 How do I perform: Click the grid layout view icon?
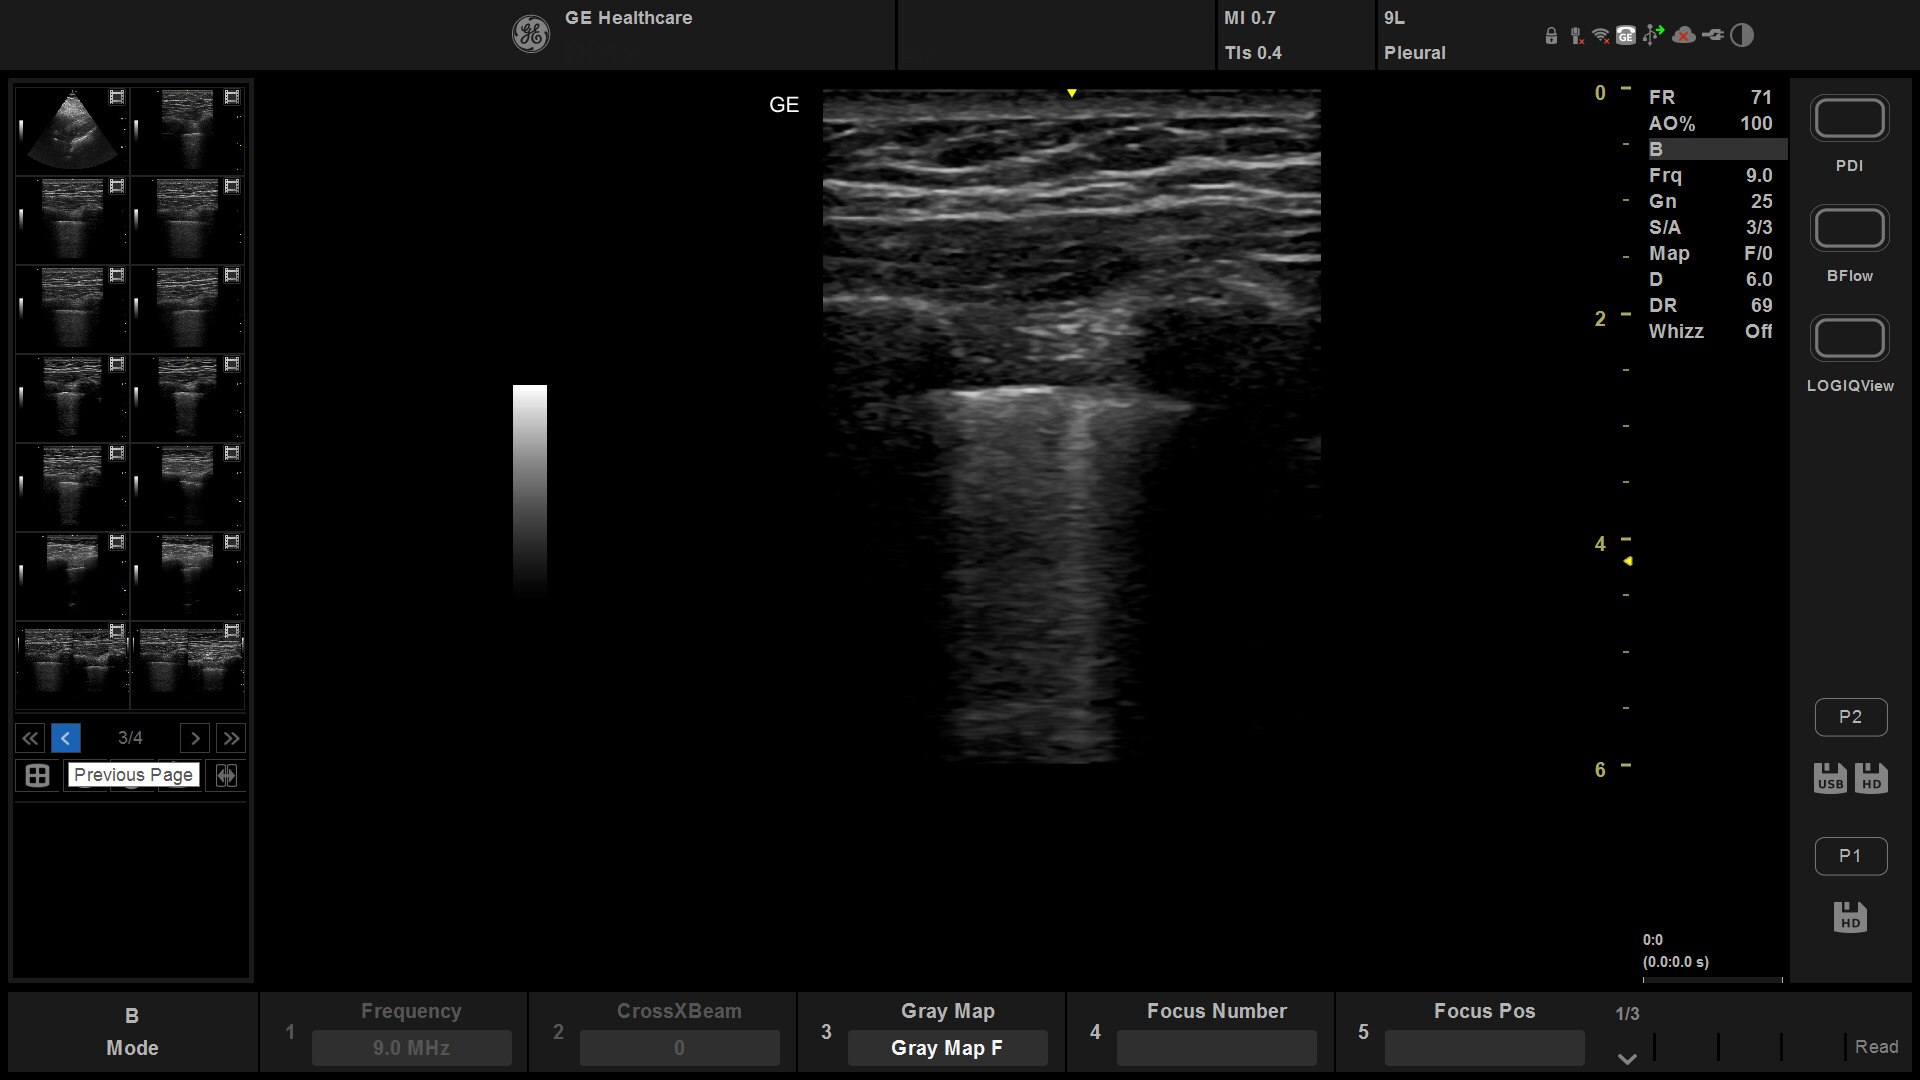[37, 776]
